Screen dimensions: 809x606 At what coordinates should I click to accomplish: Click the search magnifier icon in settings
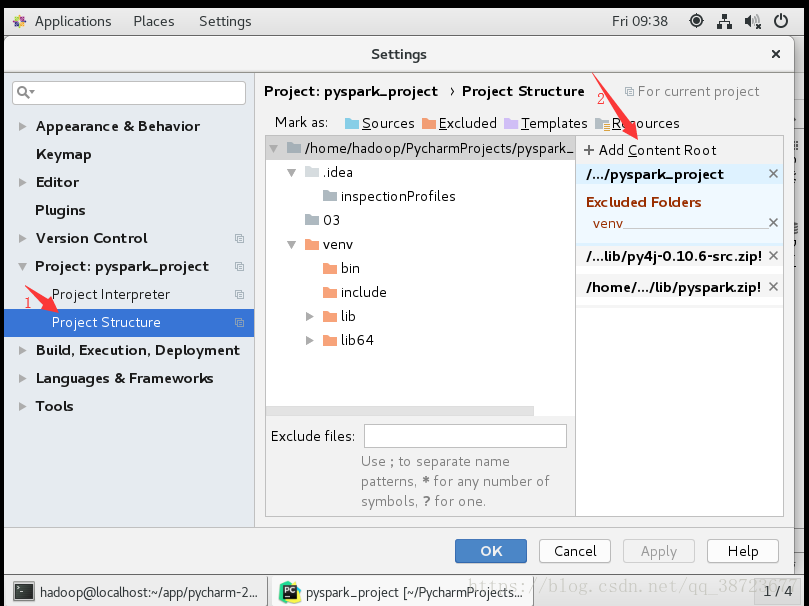coord(23,92)
